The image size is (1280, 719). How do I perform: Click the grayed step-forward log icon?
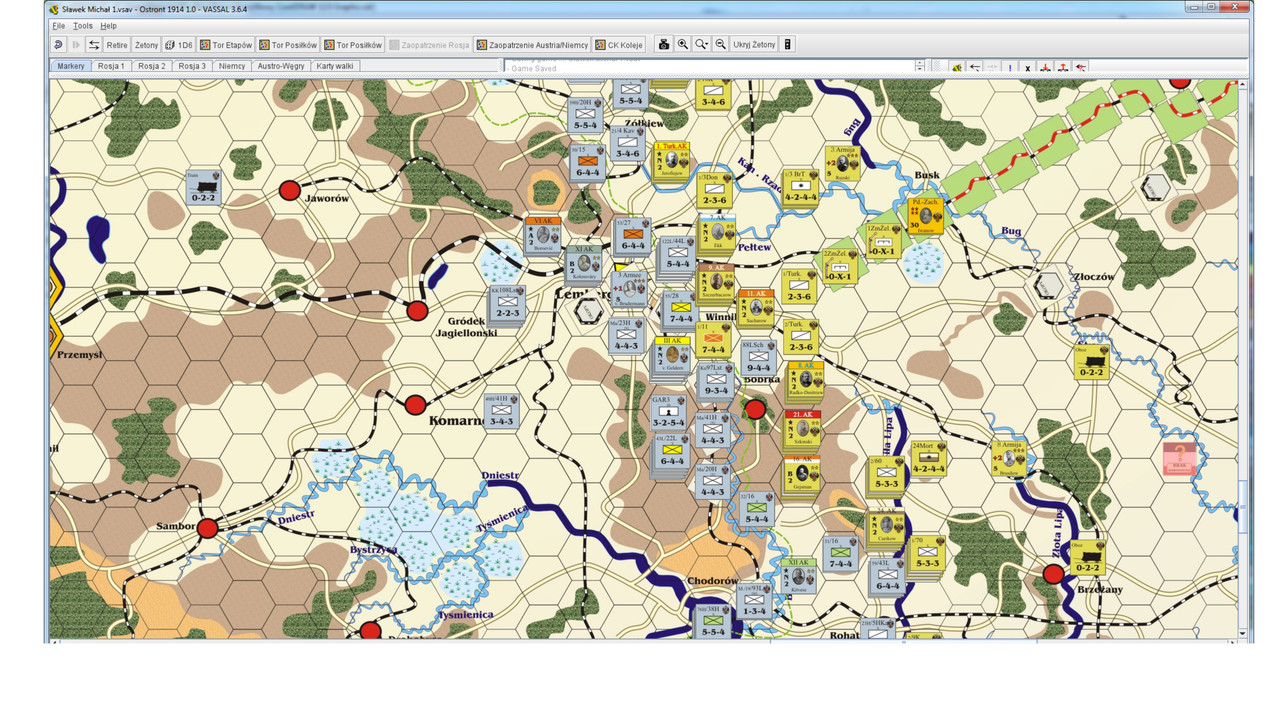click(76, 45)
